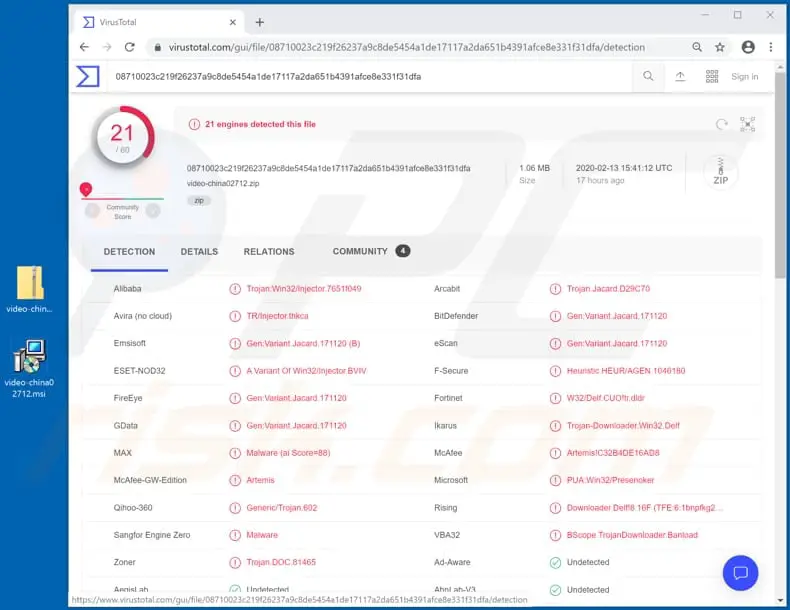This screenshot has height=610, width=790.
Task: Click TR/Injector.thkca detection text
Action: (x=277, y=316)
